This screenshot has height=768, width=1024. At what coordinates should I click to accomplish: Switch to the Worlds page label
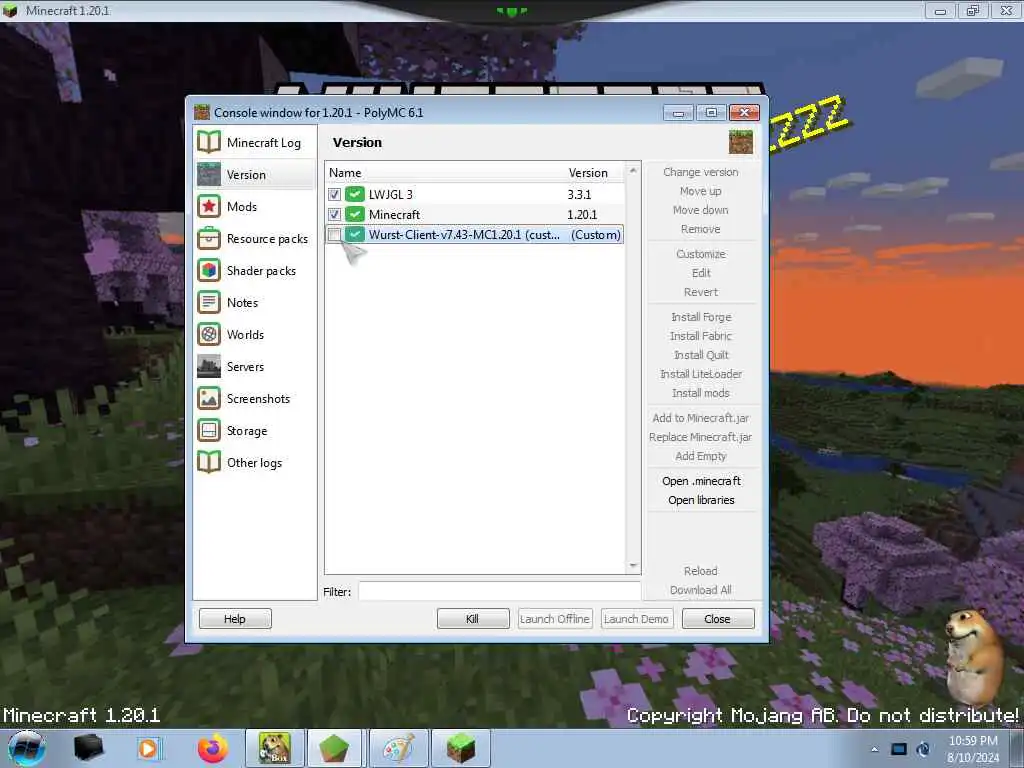pyautogui.click(x=246, y=334)
